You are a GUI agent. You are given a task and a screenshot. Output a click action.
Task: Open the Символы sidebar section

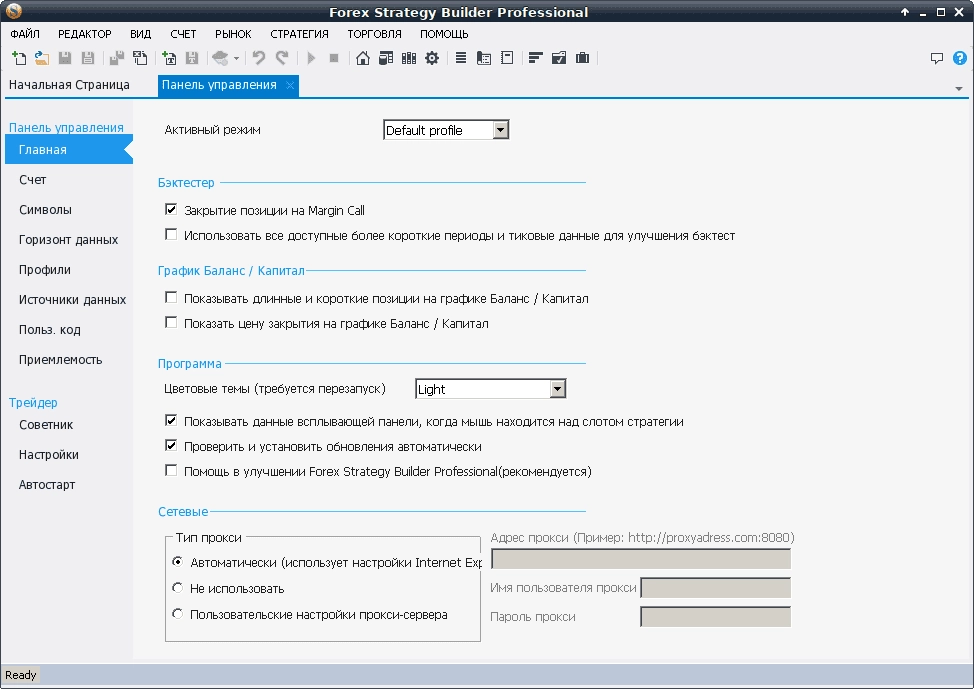[45, 209]
